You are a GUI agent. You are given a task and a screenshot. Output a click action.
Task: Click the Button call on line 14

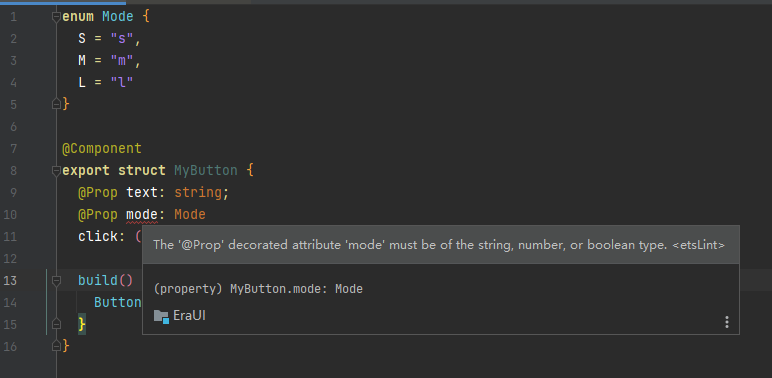pyautogui.click(x=118, y=302)
